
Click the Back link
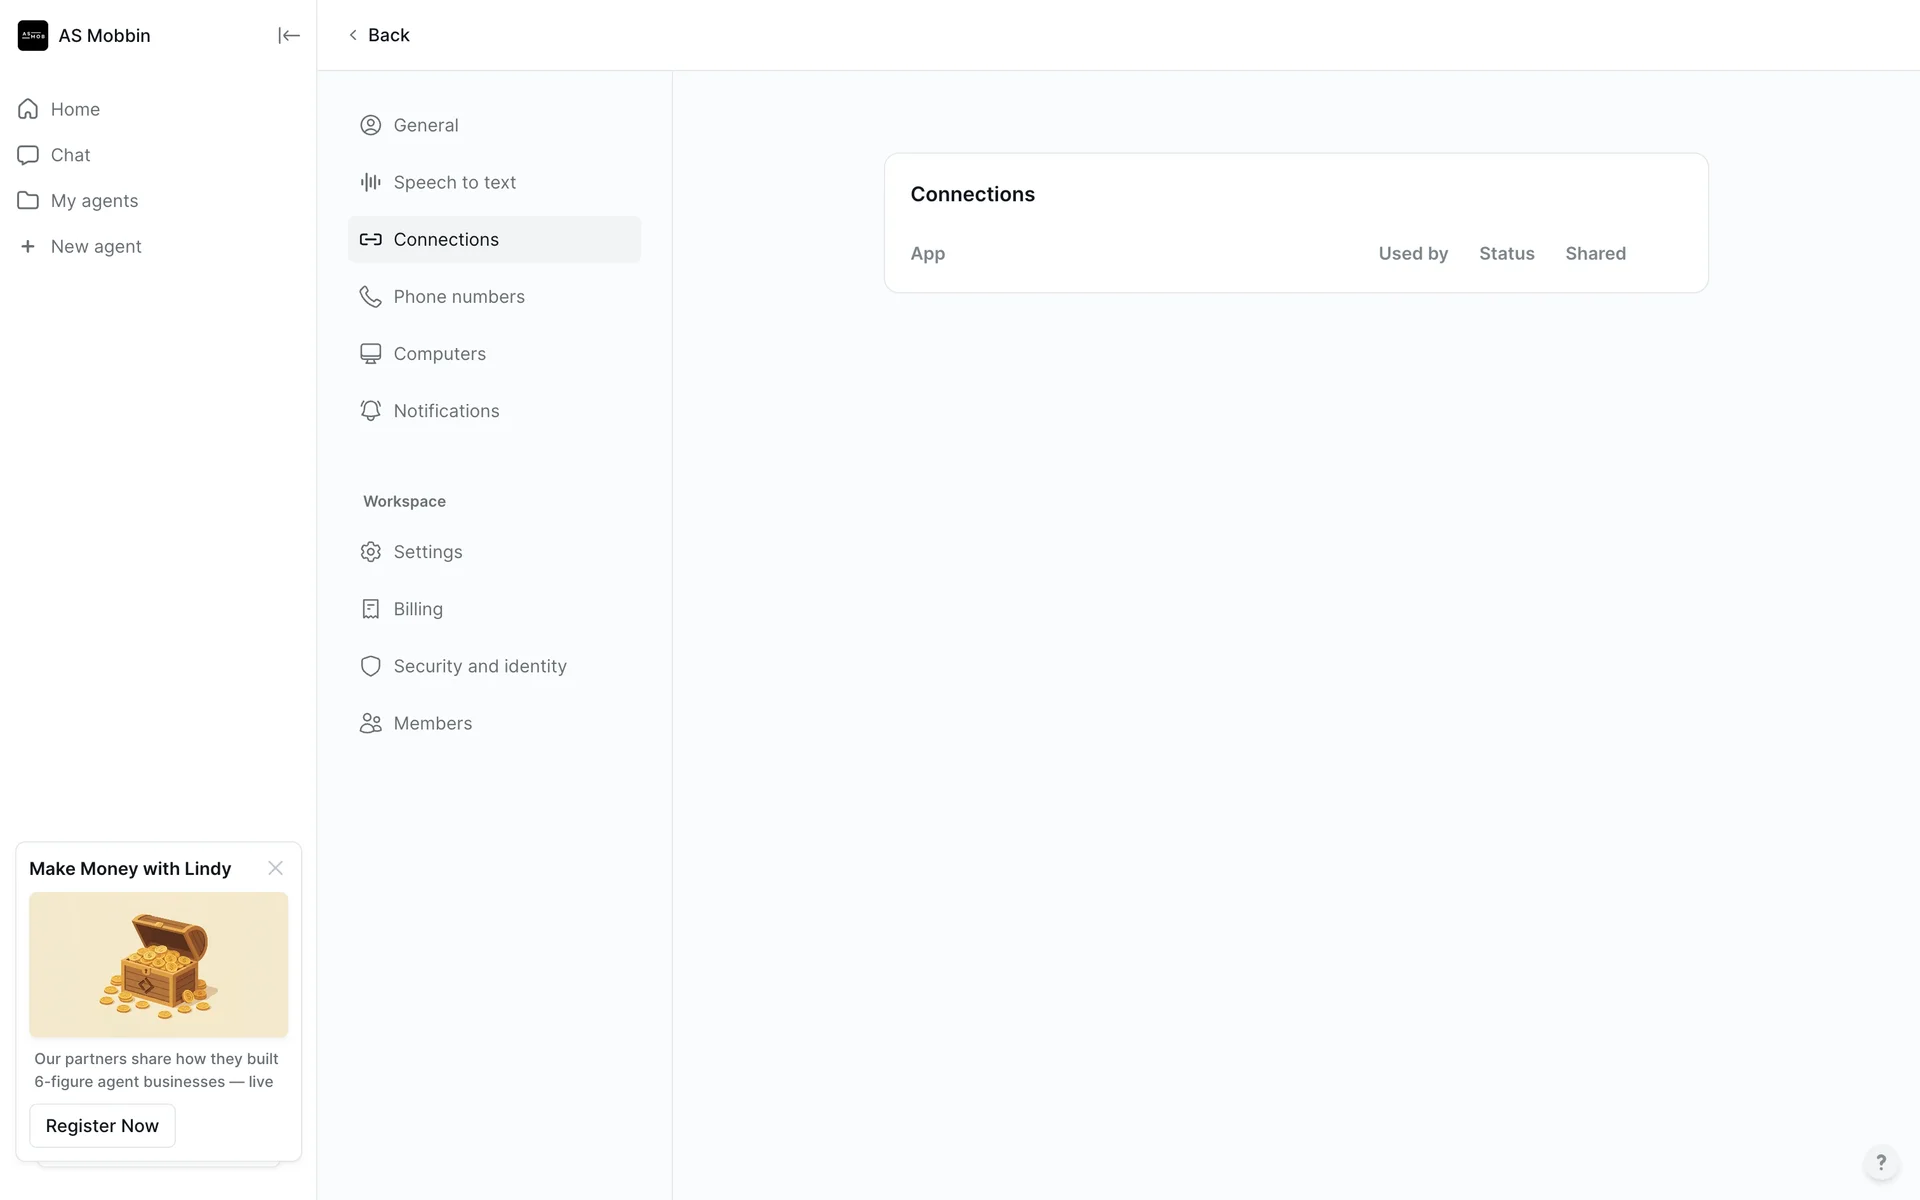379,35
